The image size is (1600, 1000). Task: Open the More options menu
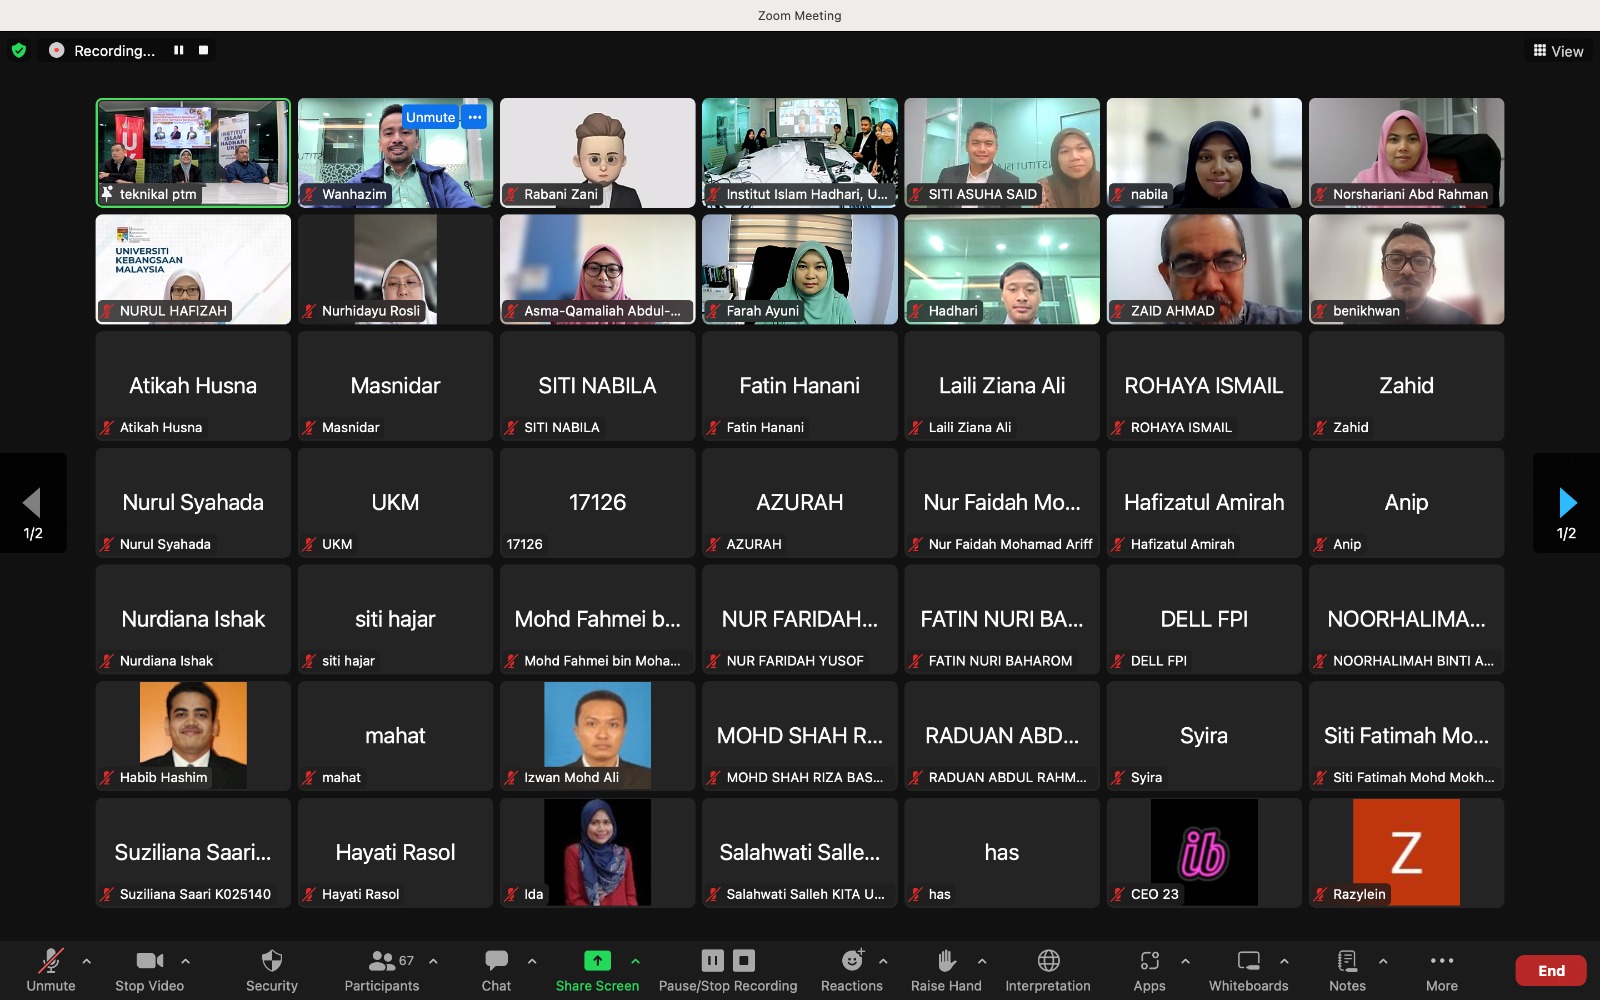click(1441, 962)
